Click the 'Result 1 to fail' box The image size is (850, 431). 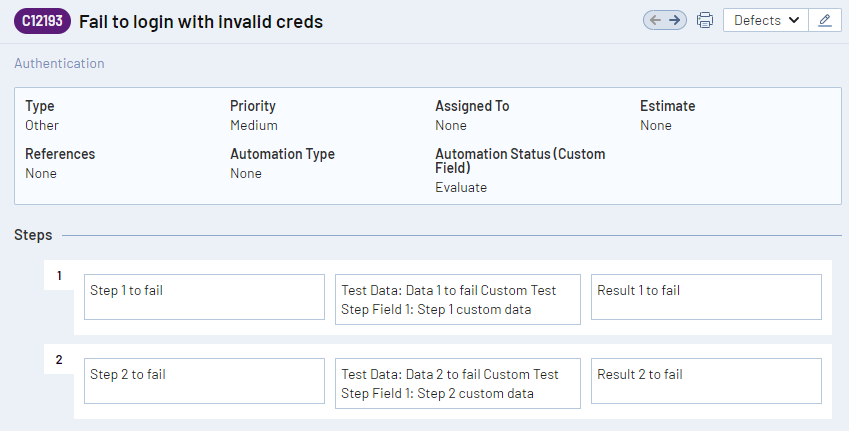point(706,297)
